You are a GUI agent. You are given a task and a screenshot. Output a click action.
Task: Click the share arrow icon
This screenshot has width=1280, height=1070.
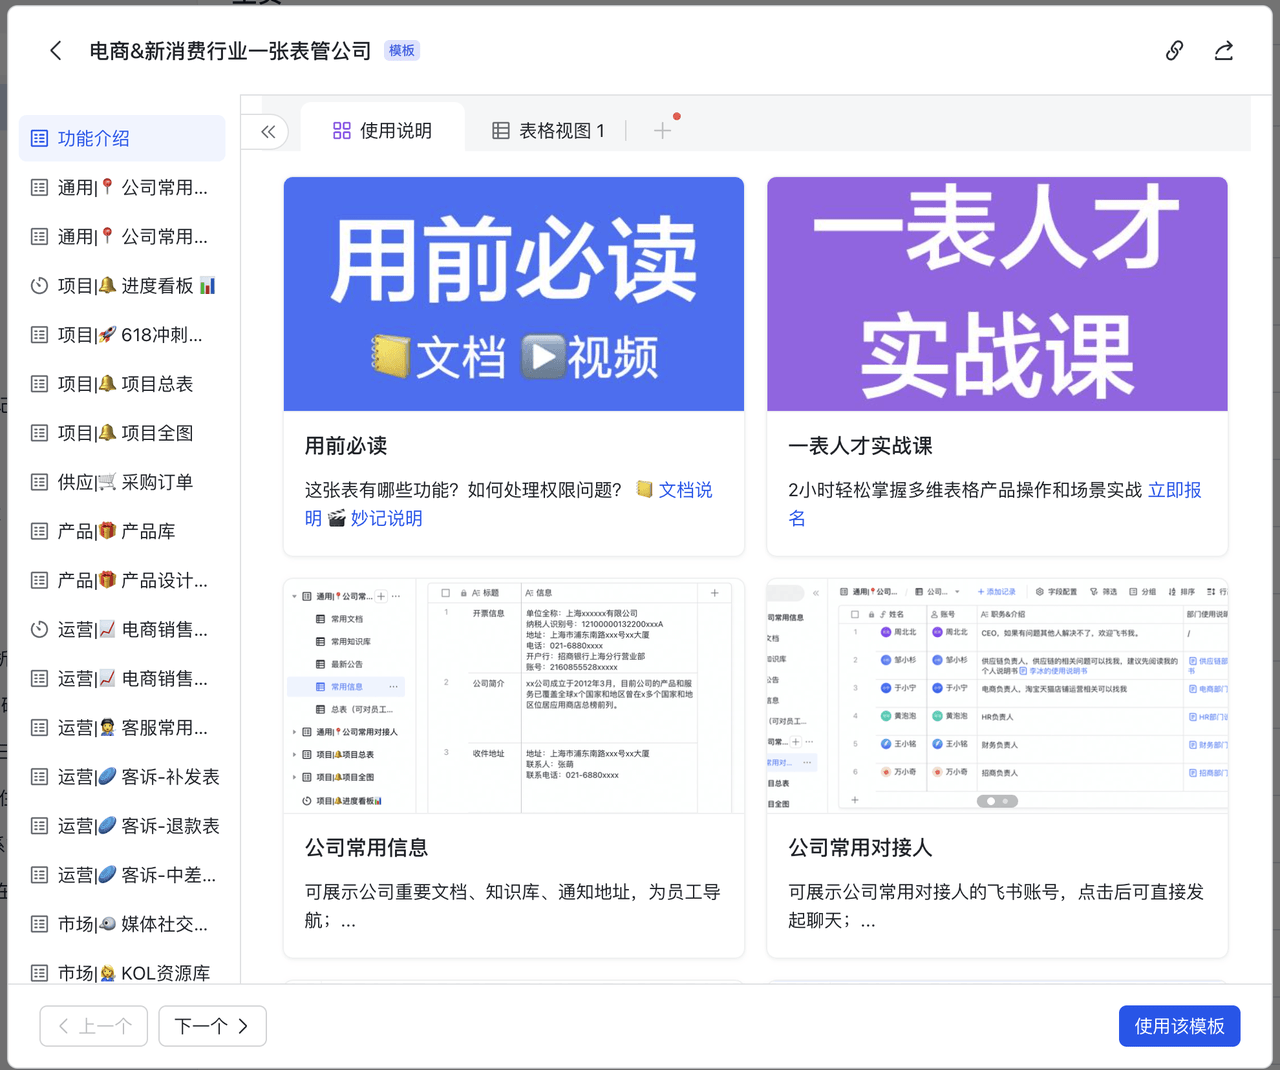tap(1223, 51)
